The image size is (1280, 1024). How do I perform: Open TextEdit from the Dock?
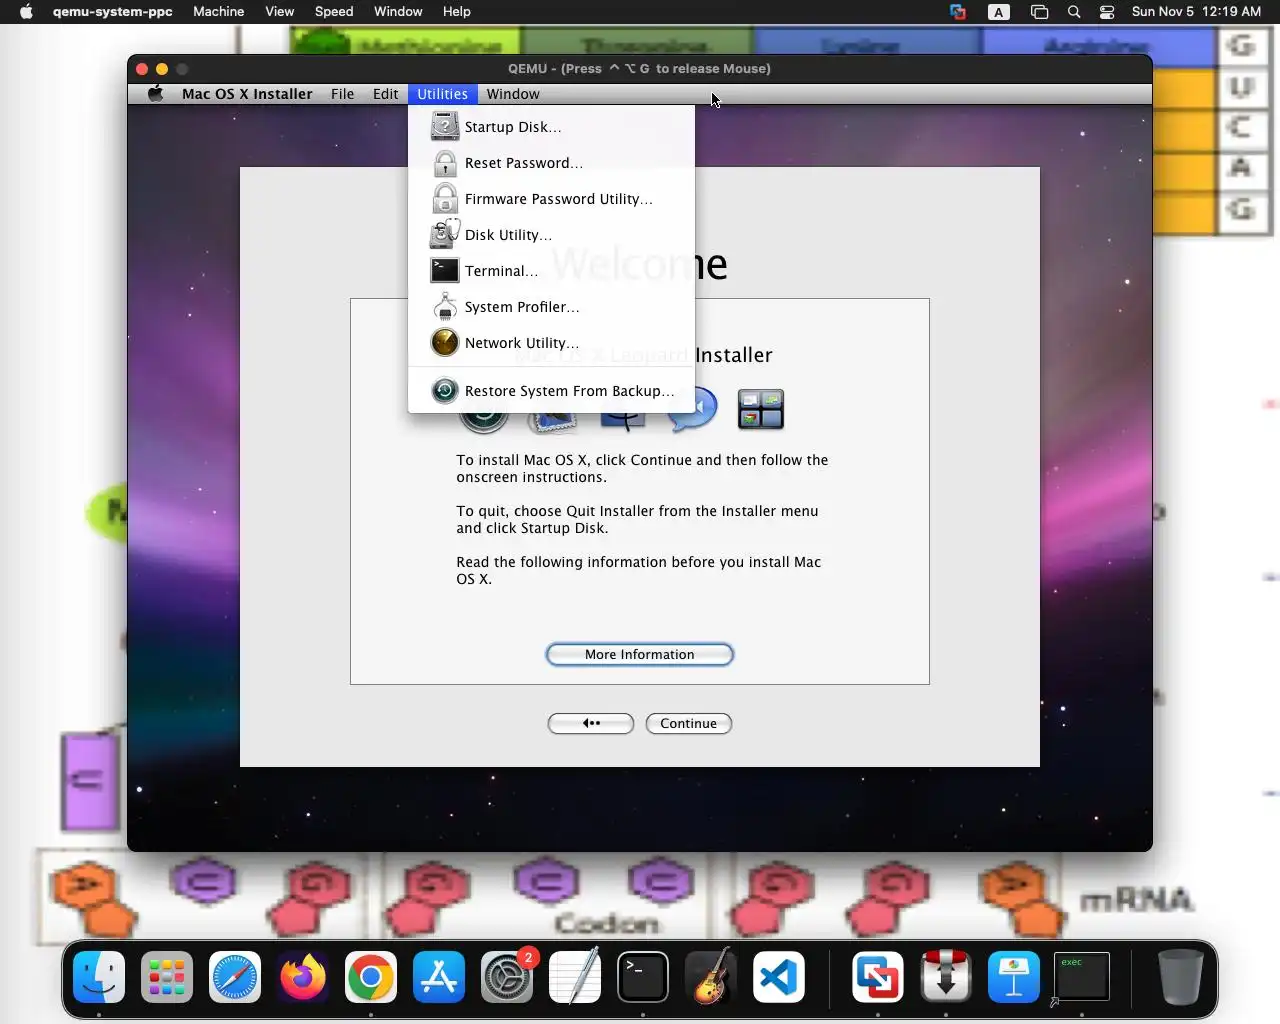(575, 977)
